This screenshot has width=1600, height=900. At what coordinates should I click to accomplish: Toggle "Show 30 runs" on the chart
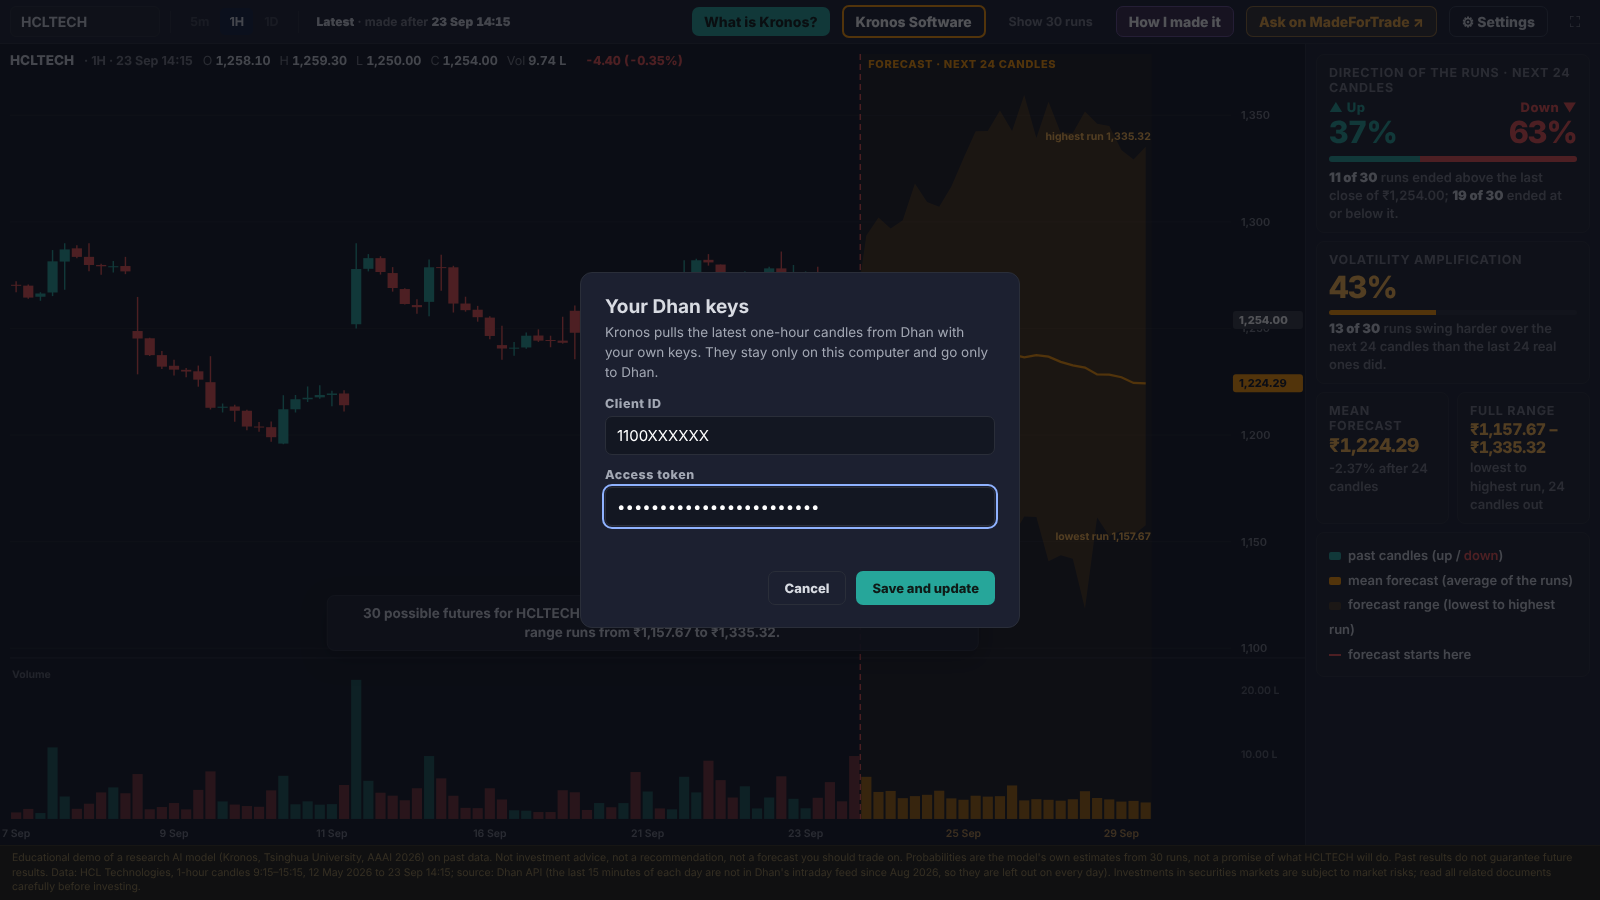1050,22
